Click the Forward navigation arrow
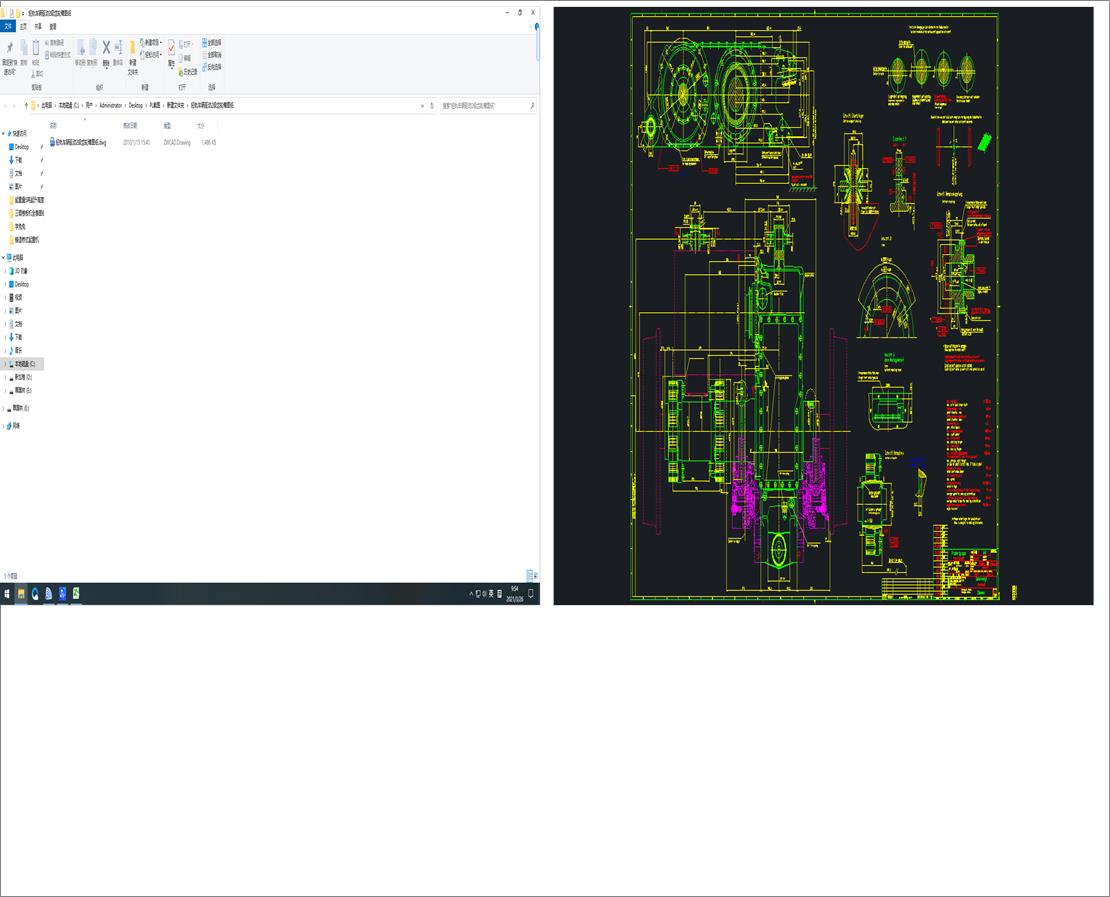Screen dimensions: 1110x897 [15, 105]
